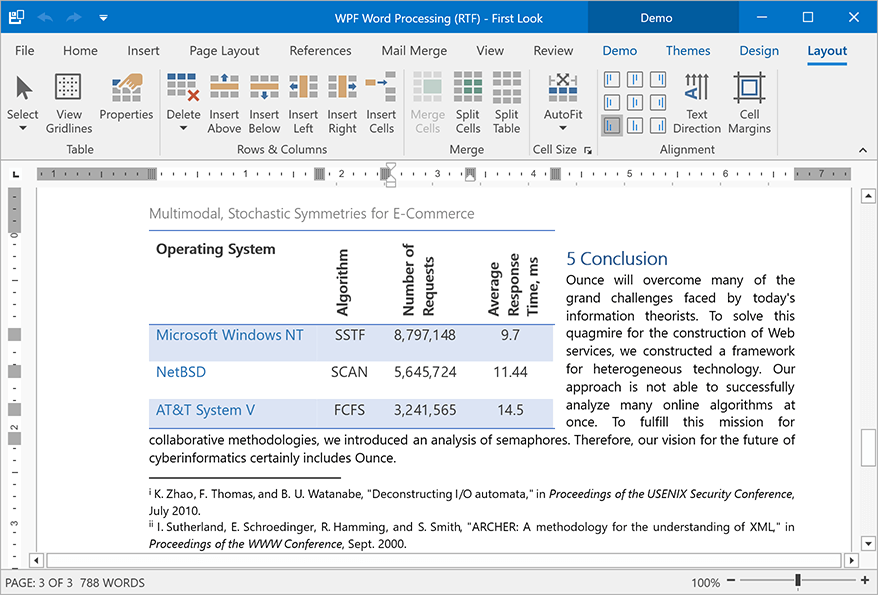Toggle bottom-center cell alignment
Viewport: 878px width, 595px height.
[635, 124]
